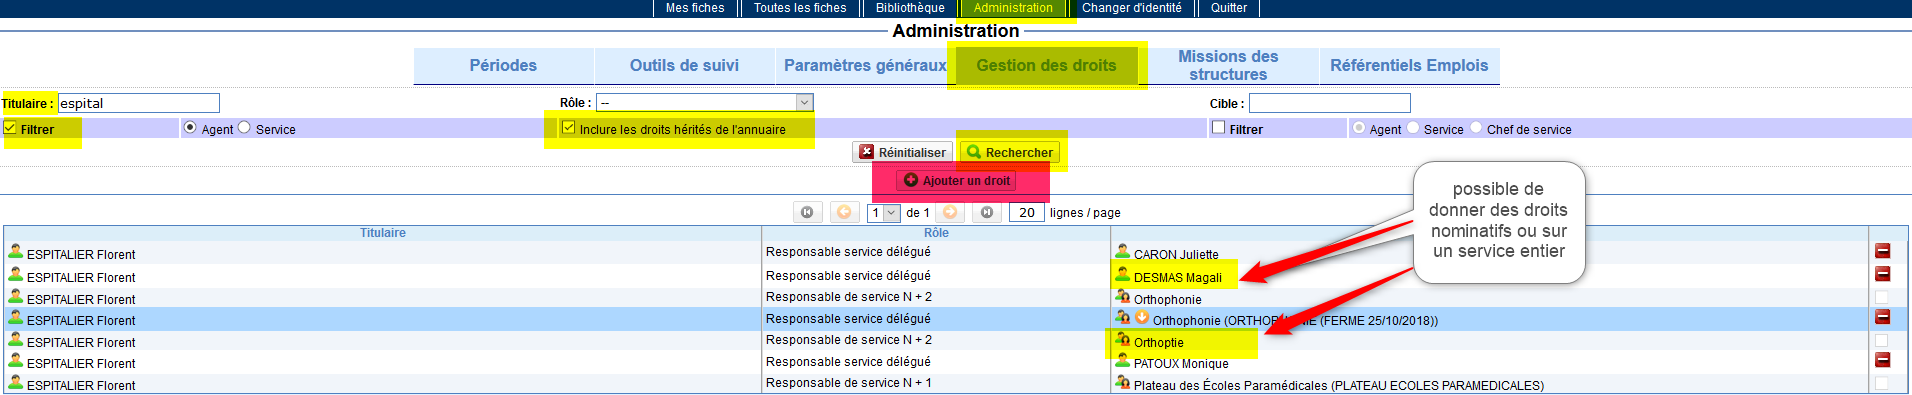Click Quitter in the top menu
Viewport: 1912px width, 395px height.
pos(1229,8)
